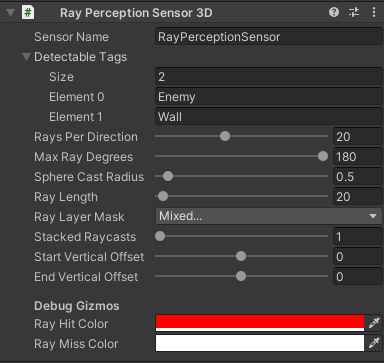384x363 pixels.
Task: Click the Sphere Cast Radius value field
Action: click(x=358, y=177)
